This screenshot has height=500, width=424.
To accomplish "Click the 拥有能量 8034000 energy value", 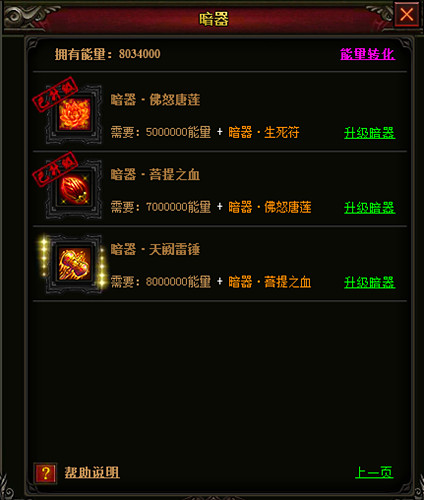I will click(140, 54).
